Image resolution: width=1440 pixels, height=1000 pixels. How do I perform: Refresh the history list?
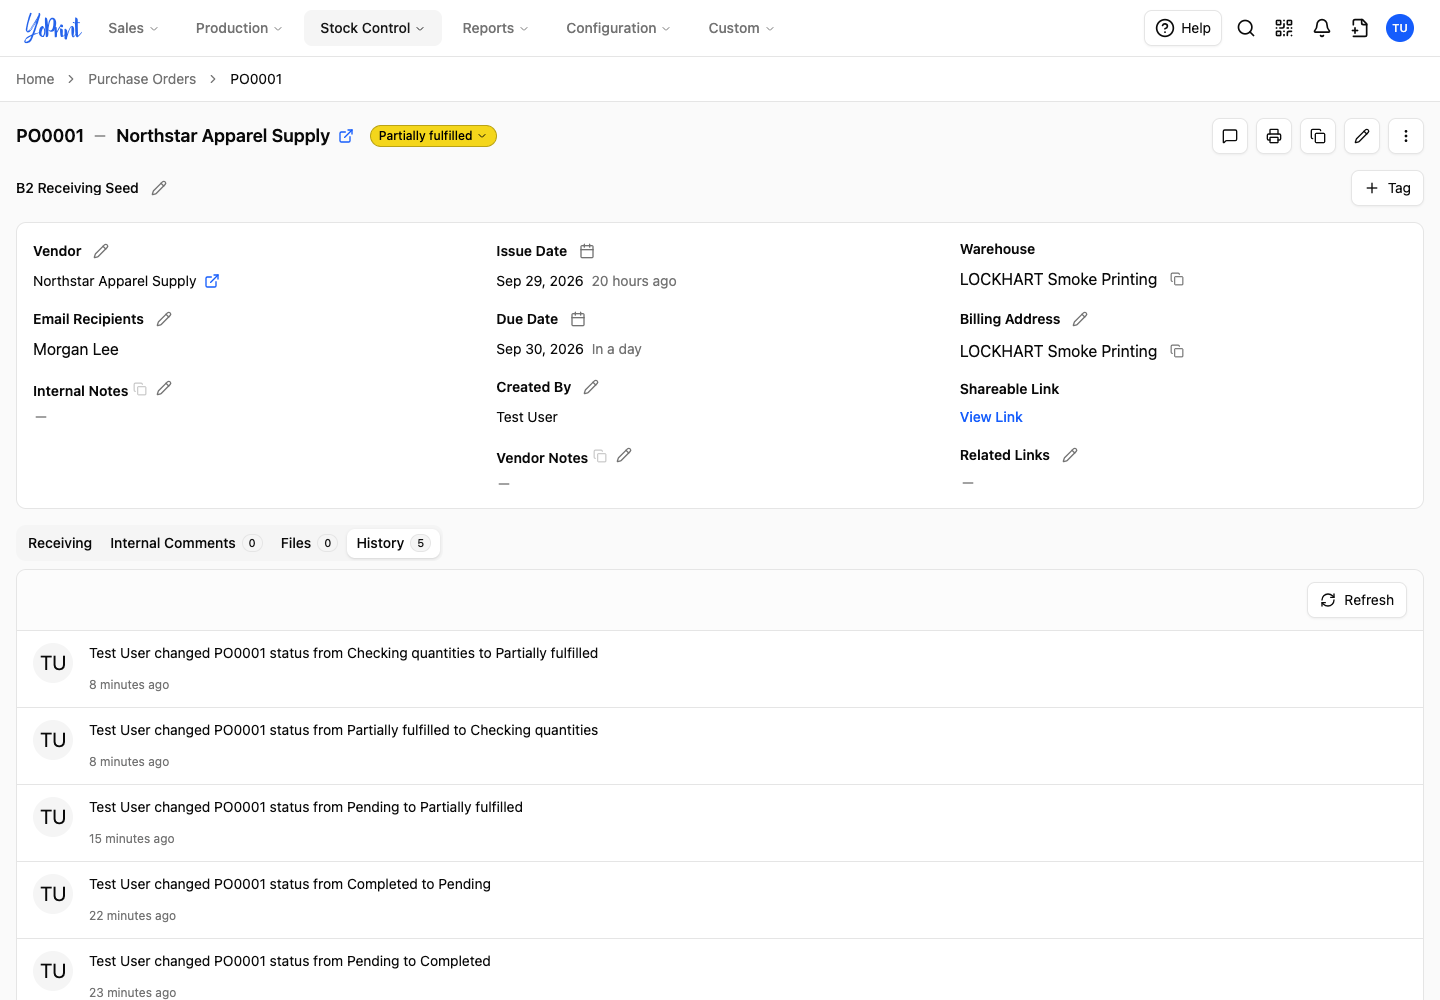pos(1357,600)
